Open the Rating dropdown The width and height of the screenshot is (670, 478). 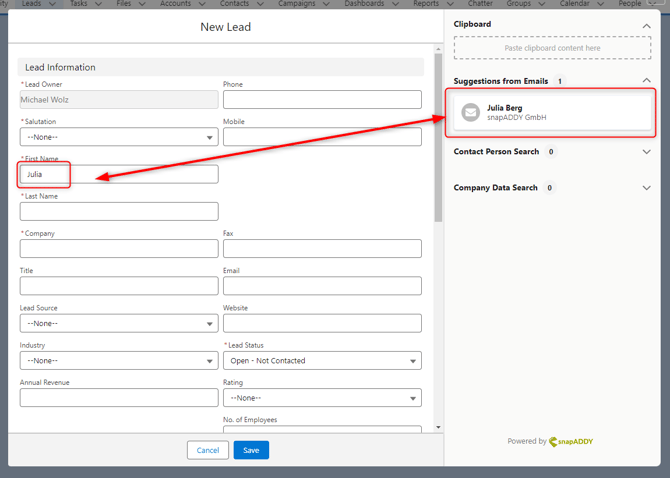(x=322, y=398)
